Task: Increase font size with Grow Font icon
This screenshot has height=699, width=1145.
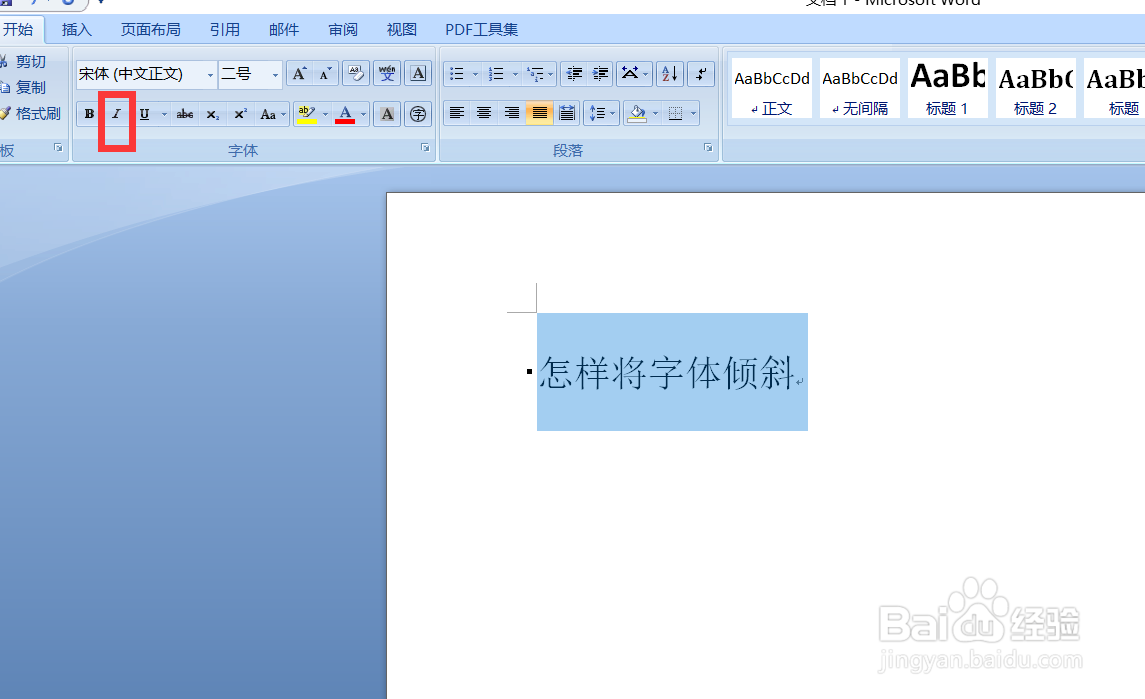Action: point(298,73)
